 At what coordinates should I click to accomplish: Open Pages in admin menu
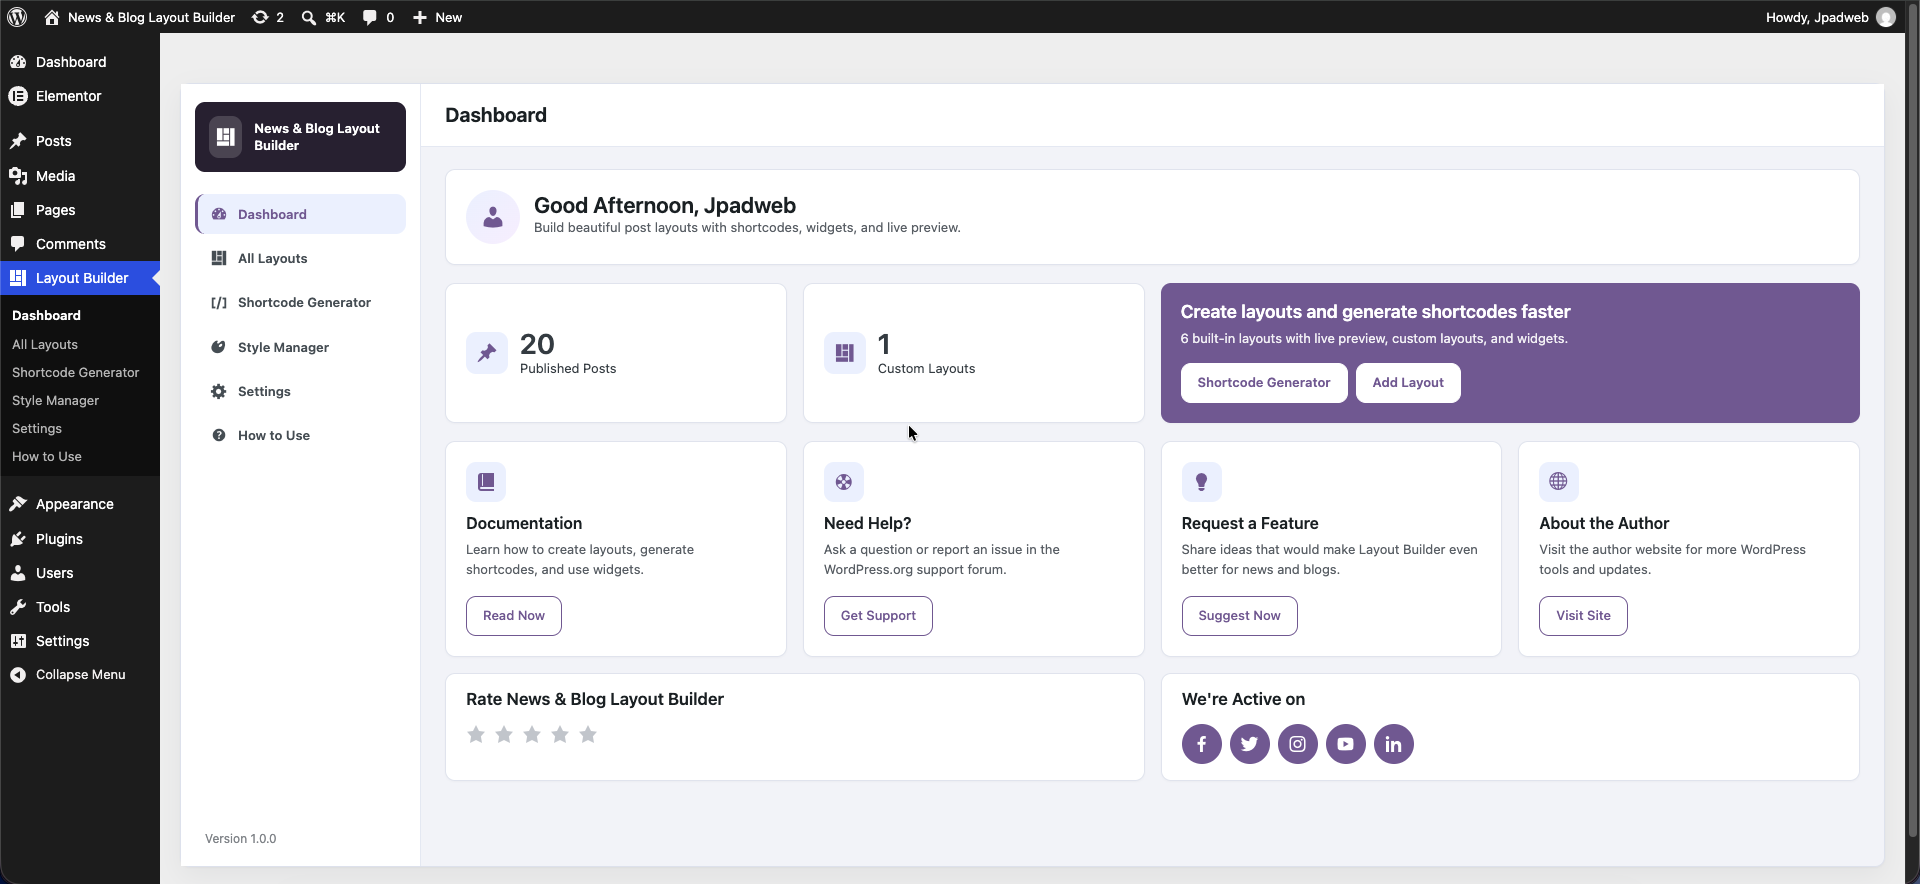click(80, 210)
